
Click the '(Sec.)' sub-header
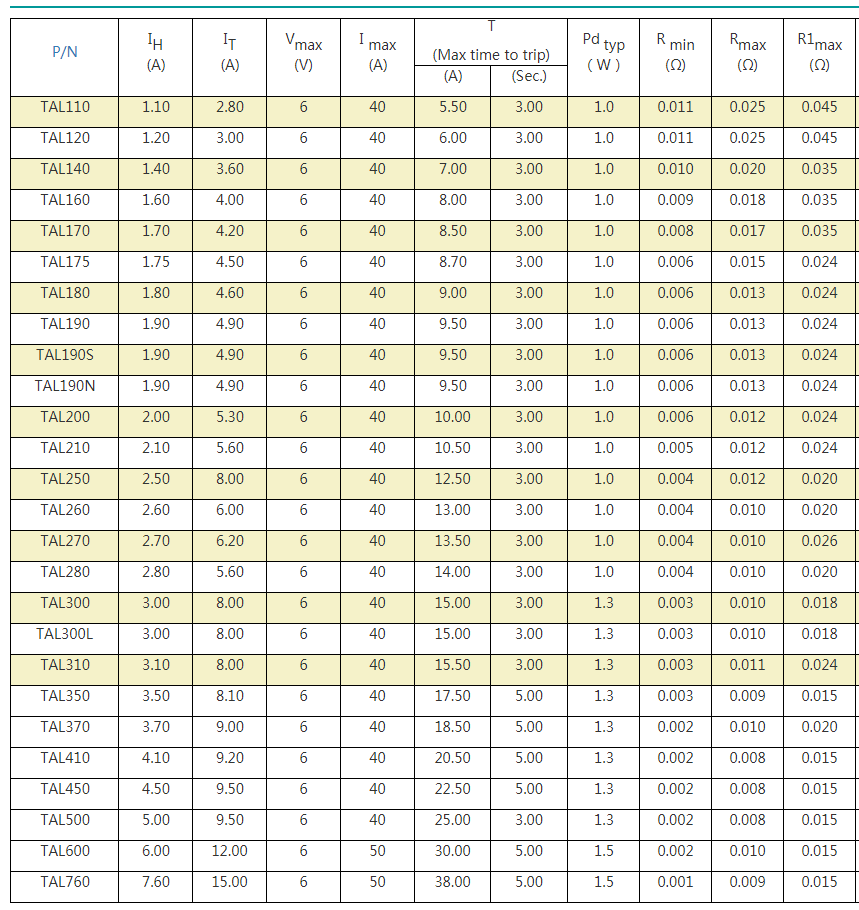coord(529,76)
